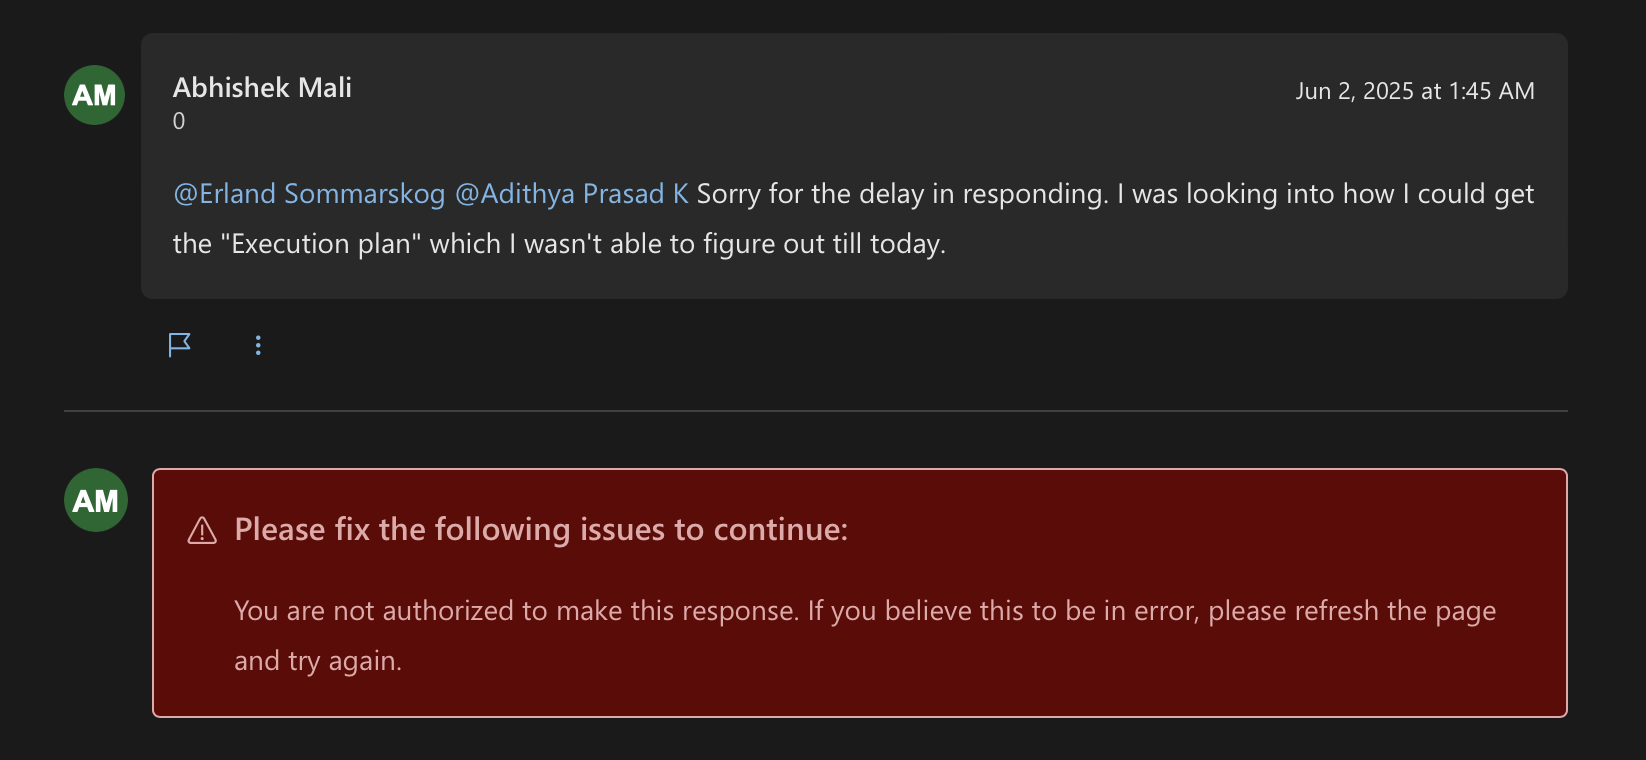Image resolution: width=1646 pixels, height=760 pixels.
Task: Click the horizontal divider below the comment actions
Action: (816, 411)
